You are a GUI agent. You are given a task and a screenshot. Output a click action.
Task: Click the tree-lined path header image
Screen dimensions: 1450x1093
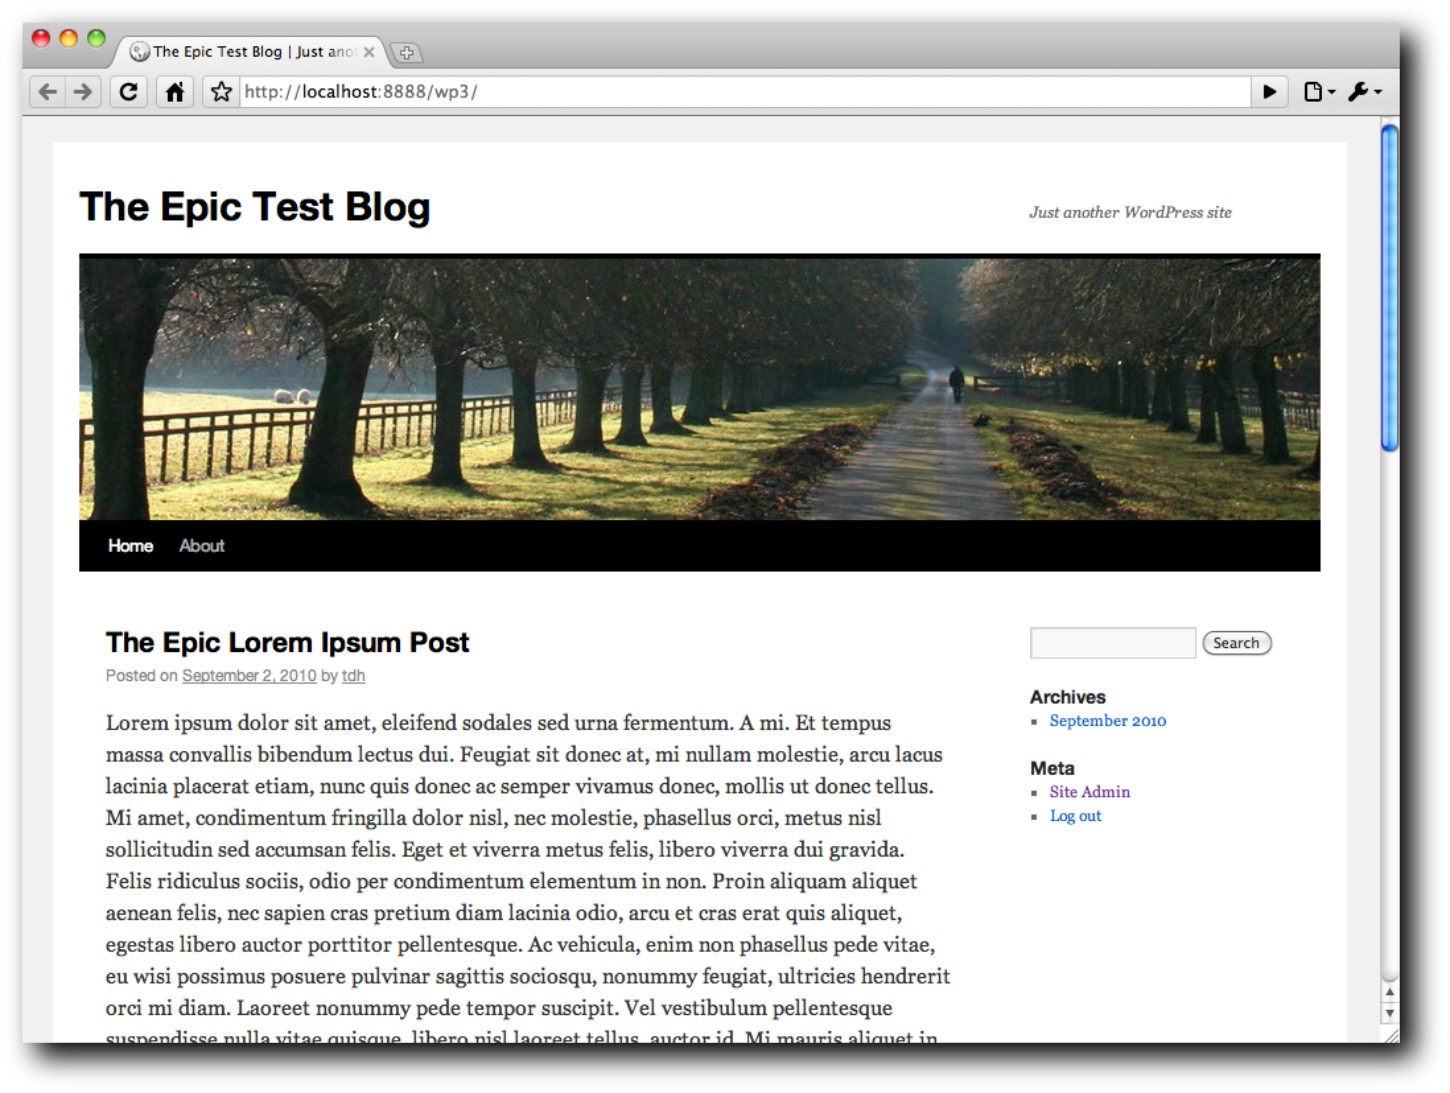[x=700, y=387]
